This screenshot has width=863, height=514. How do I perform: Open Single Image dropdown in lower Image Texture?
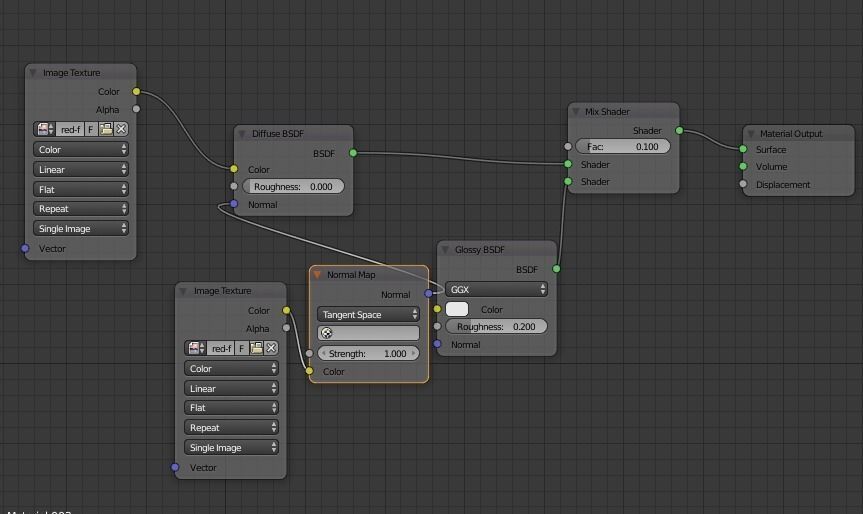(231, 447)
